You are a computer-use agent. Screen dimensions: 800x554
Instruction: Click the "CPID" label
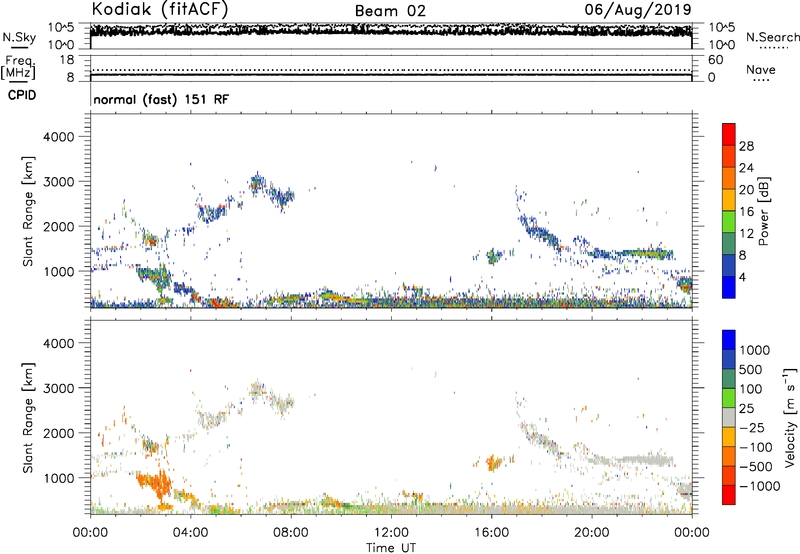coord(22,95)
